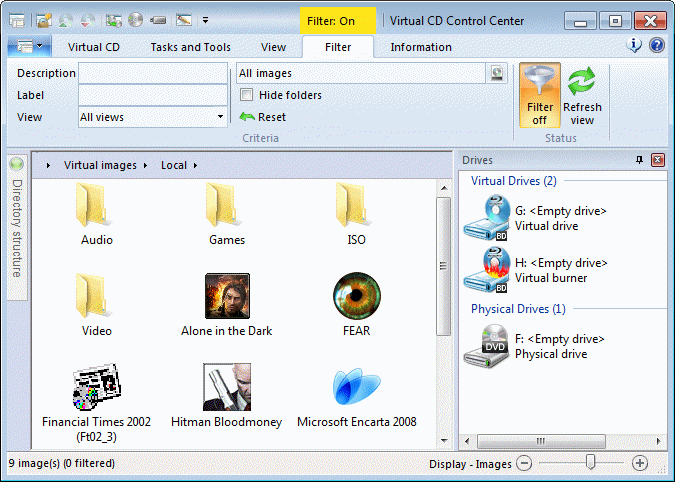Click the zoom slider handle
The image size is (675, 482).
591,462
